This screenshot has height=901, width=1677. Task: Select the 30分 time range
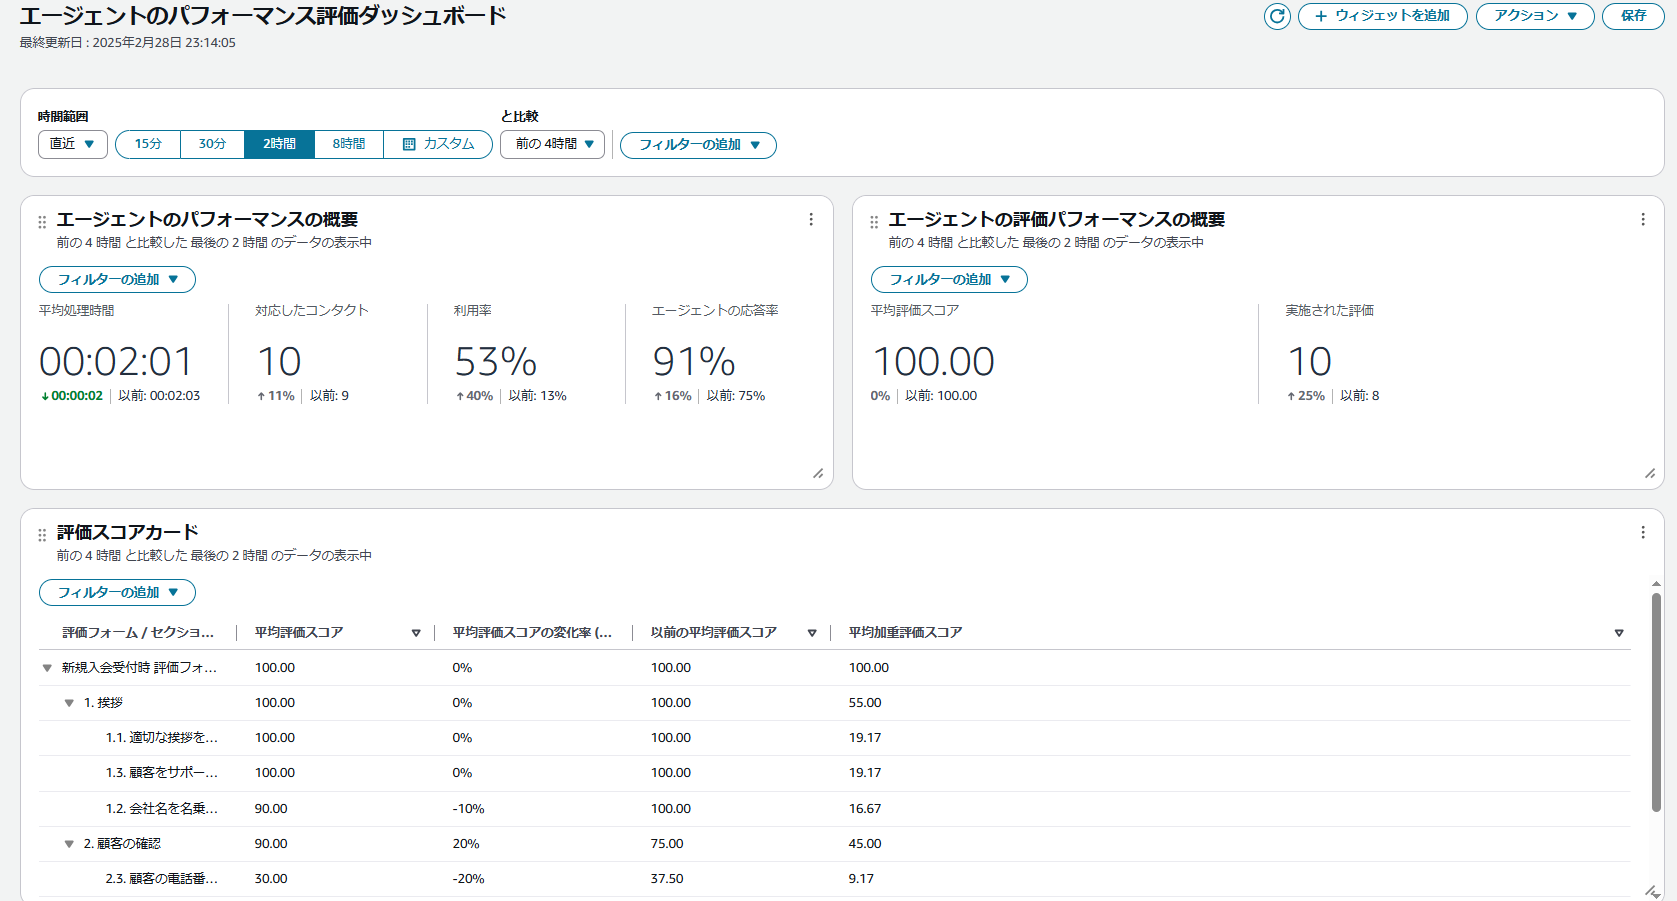point(212,144)
